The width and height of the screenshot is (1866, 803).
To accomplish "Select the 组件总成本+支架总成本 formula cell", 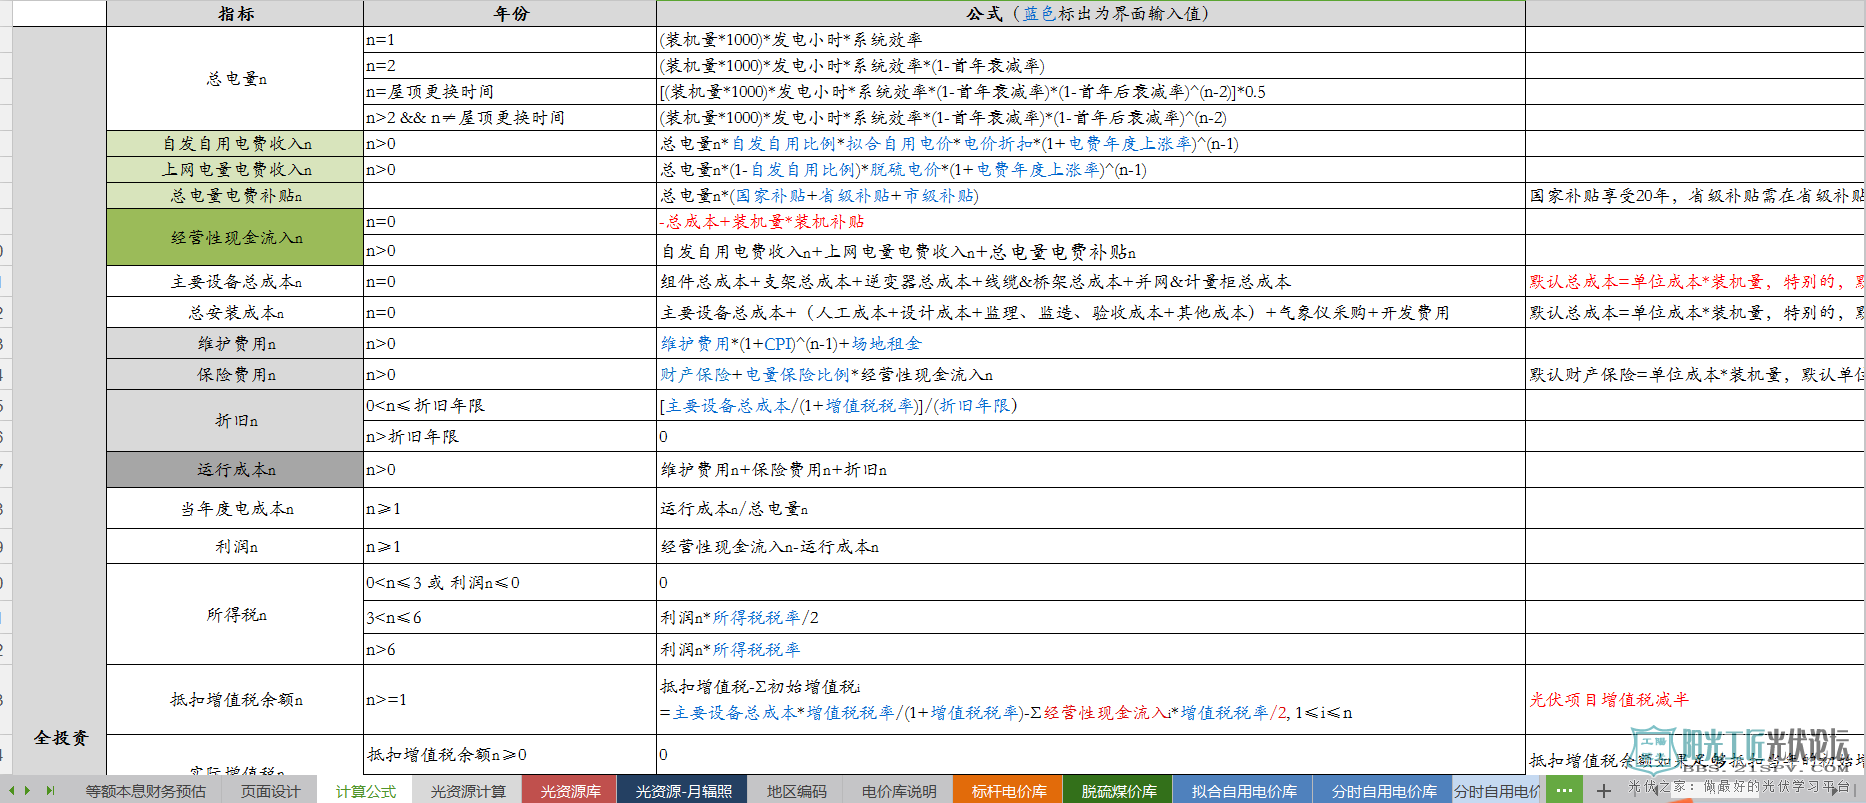I will pyautogui.click(x=1090, y=282).
